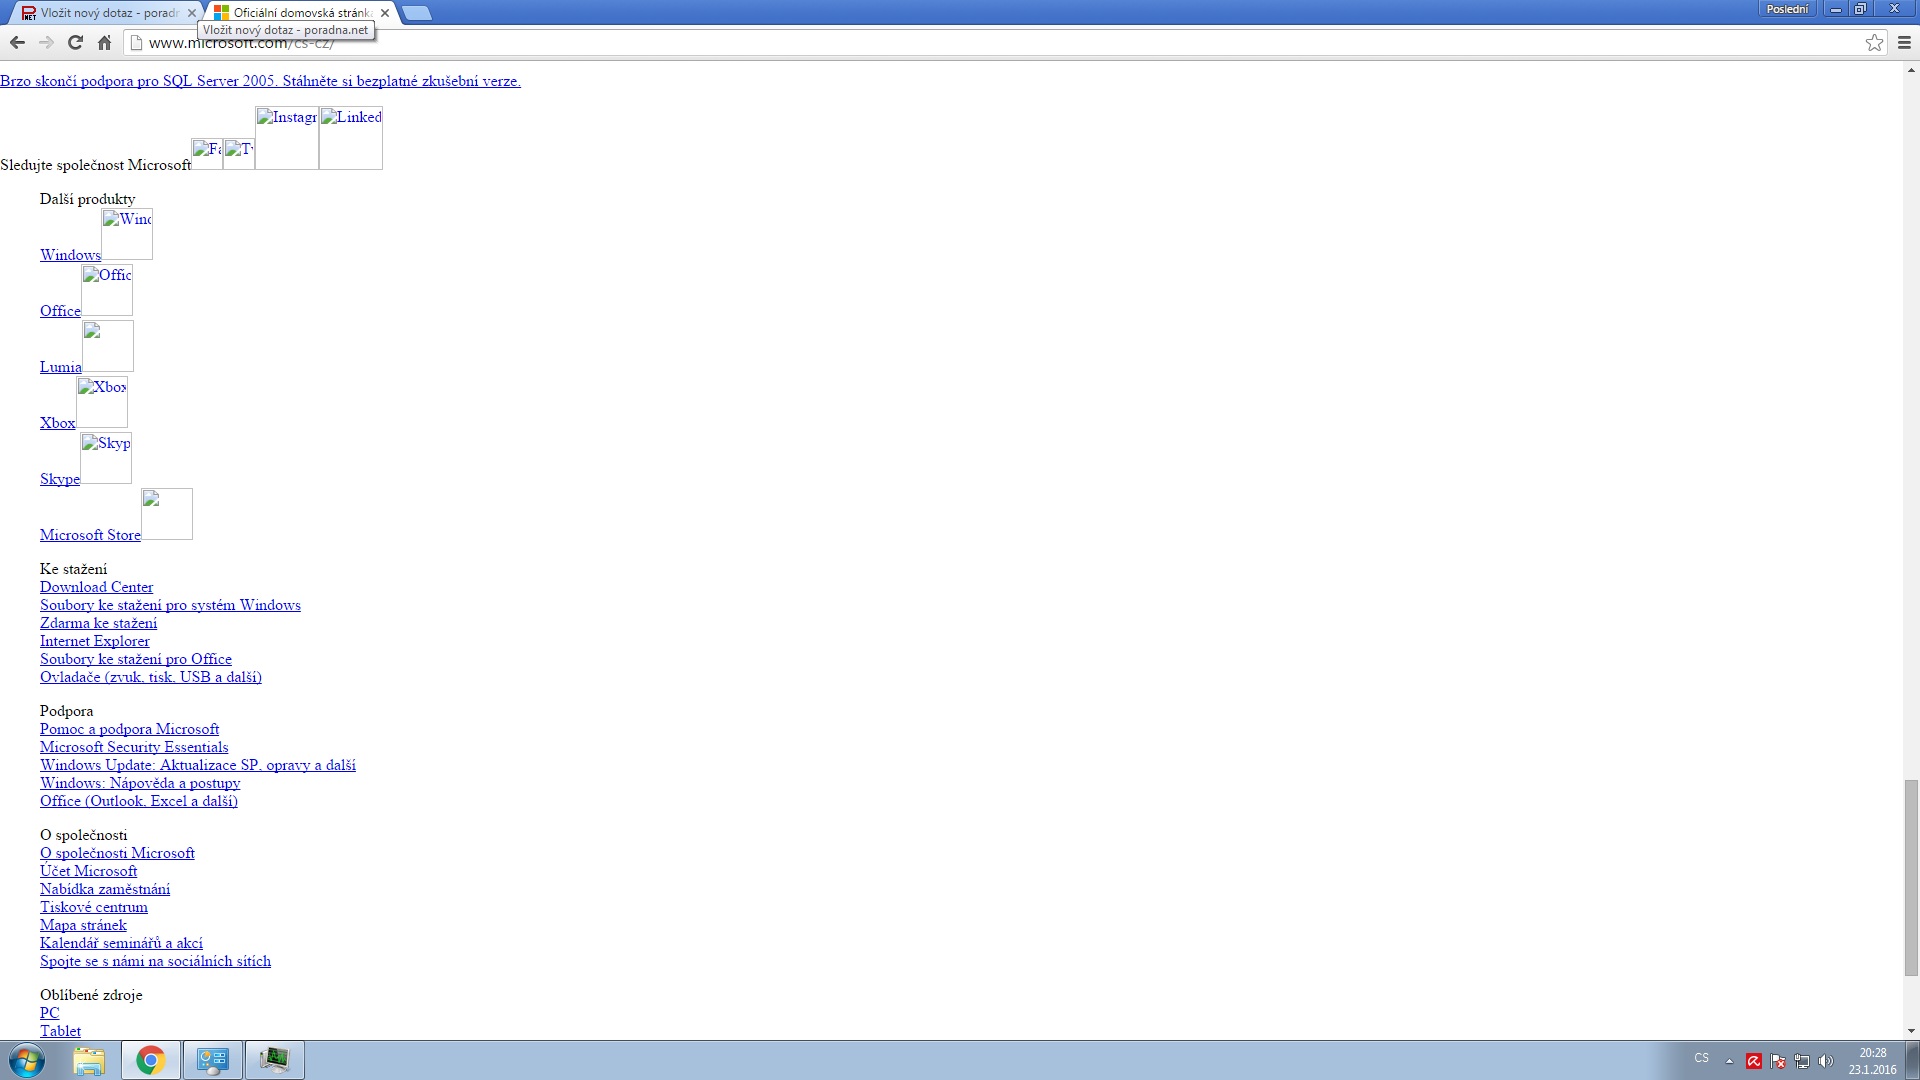Open Windows Start menu orb
The height and width of the screenshot is (1080, 1920).
27,1060
